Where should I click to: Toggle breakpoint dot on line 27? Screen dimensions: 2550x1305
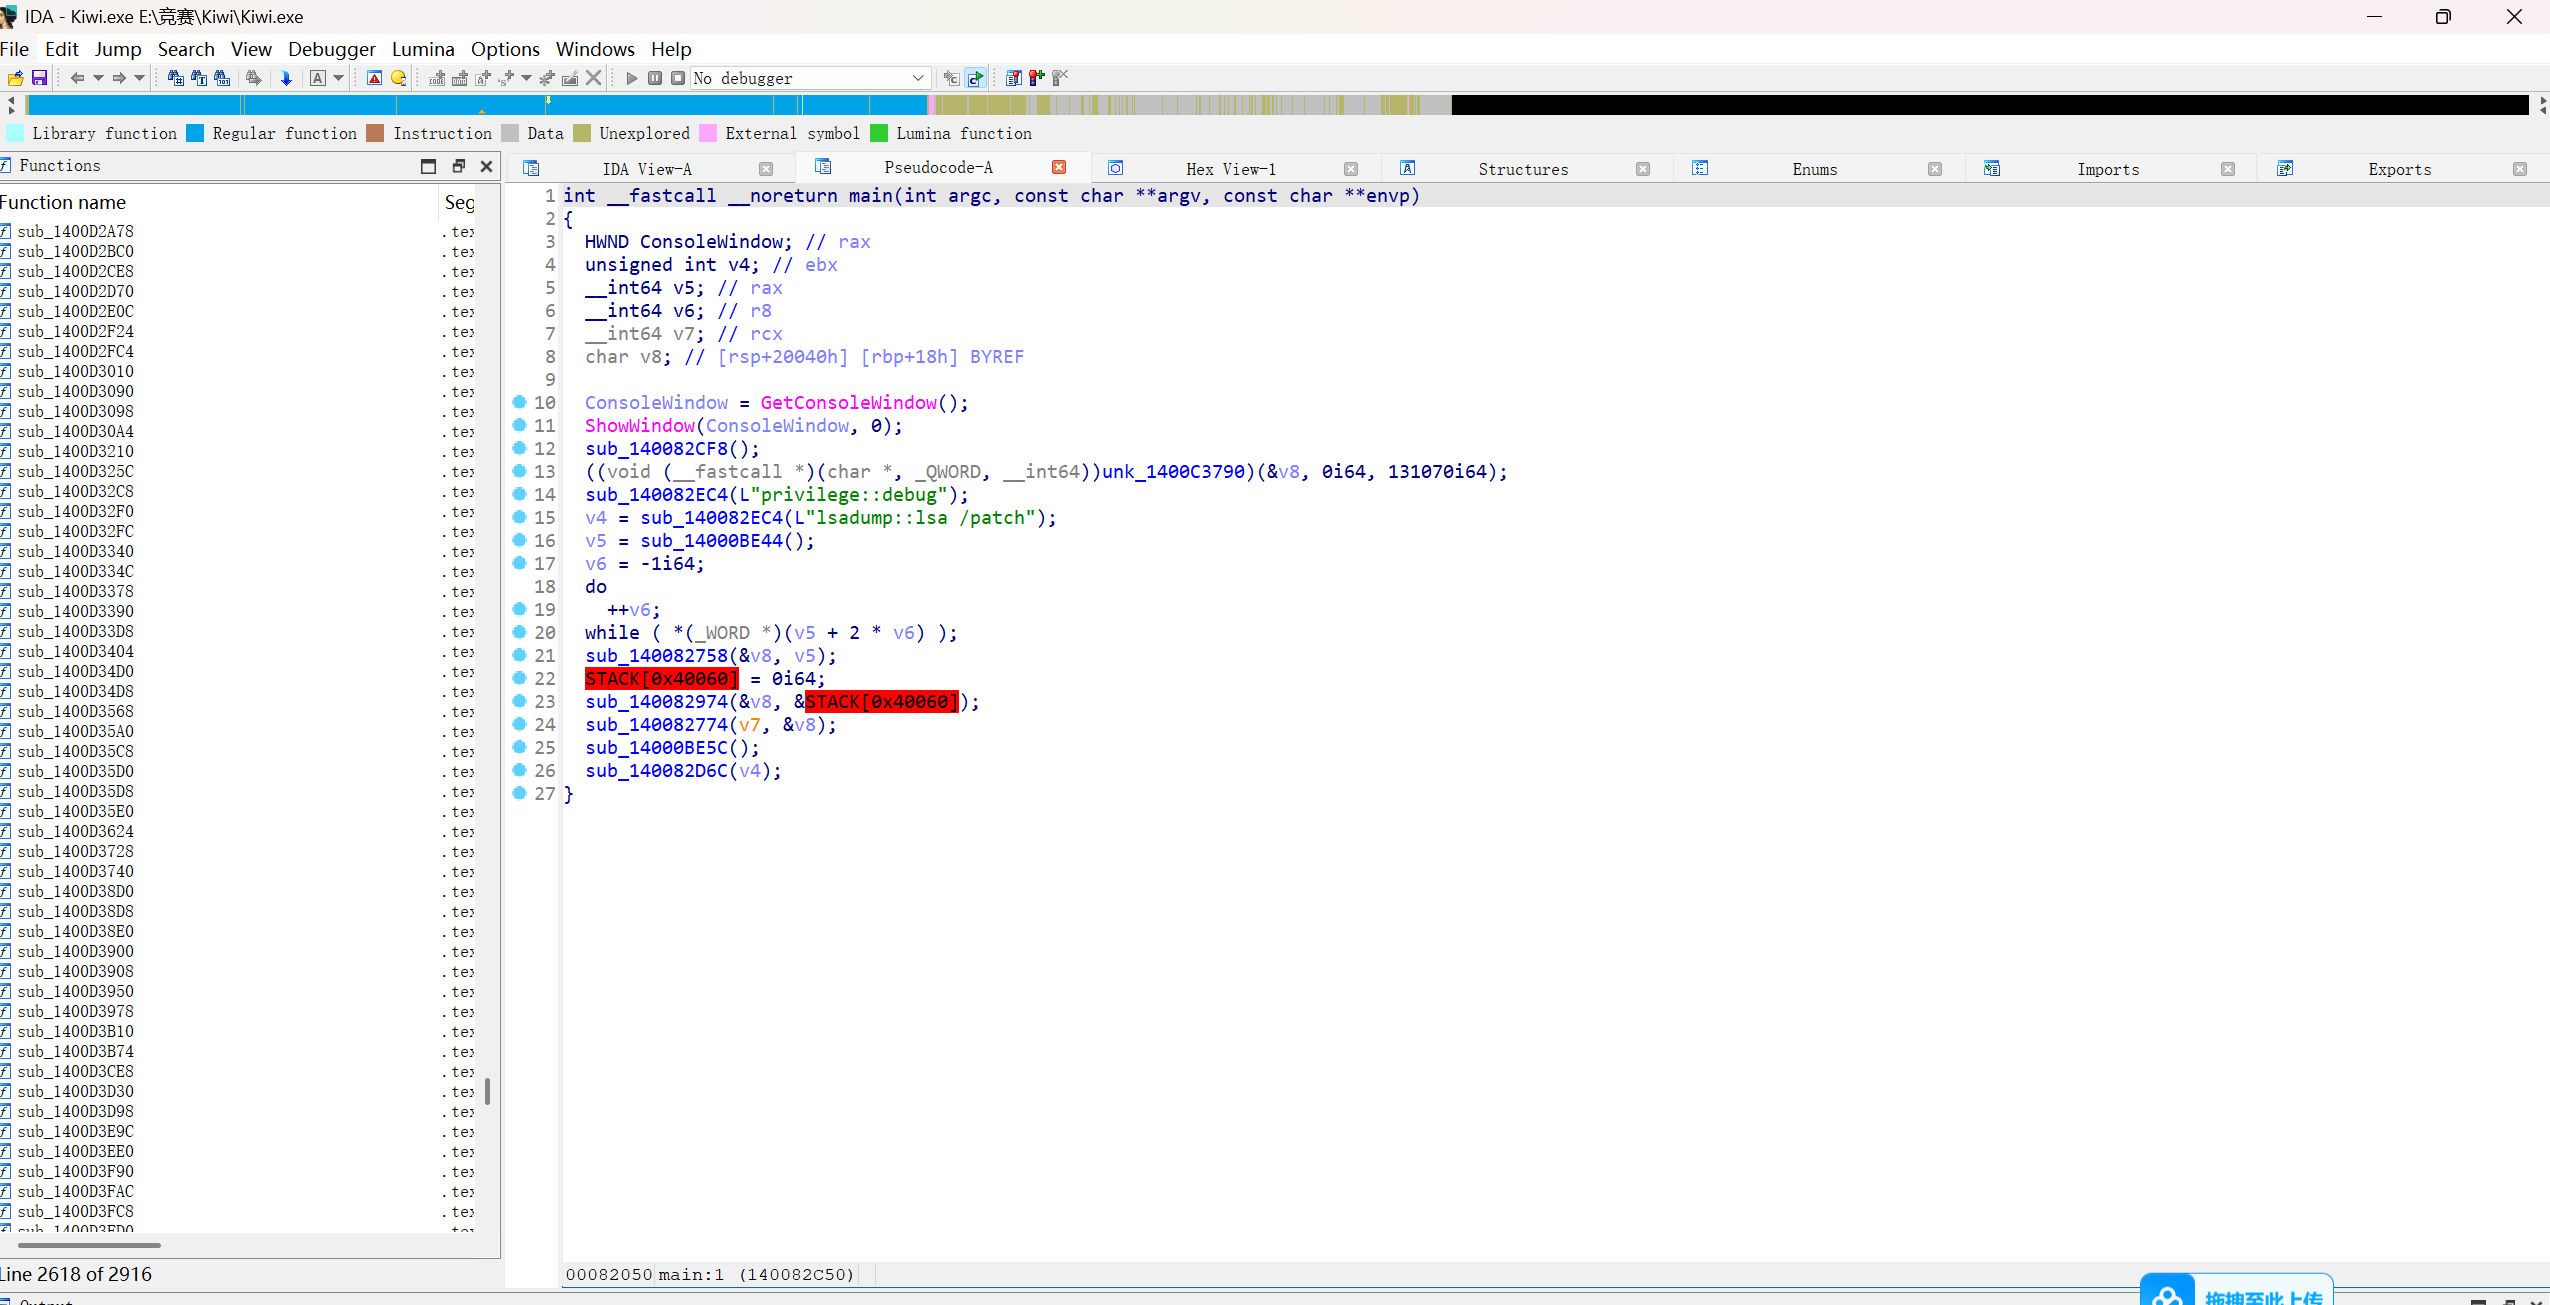click(x=519, y=793)
